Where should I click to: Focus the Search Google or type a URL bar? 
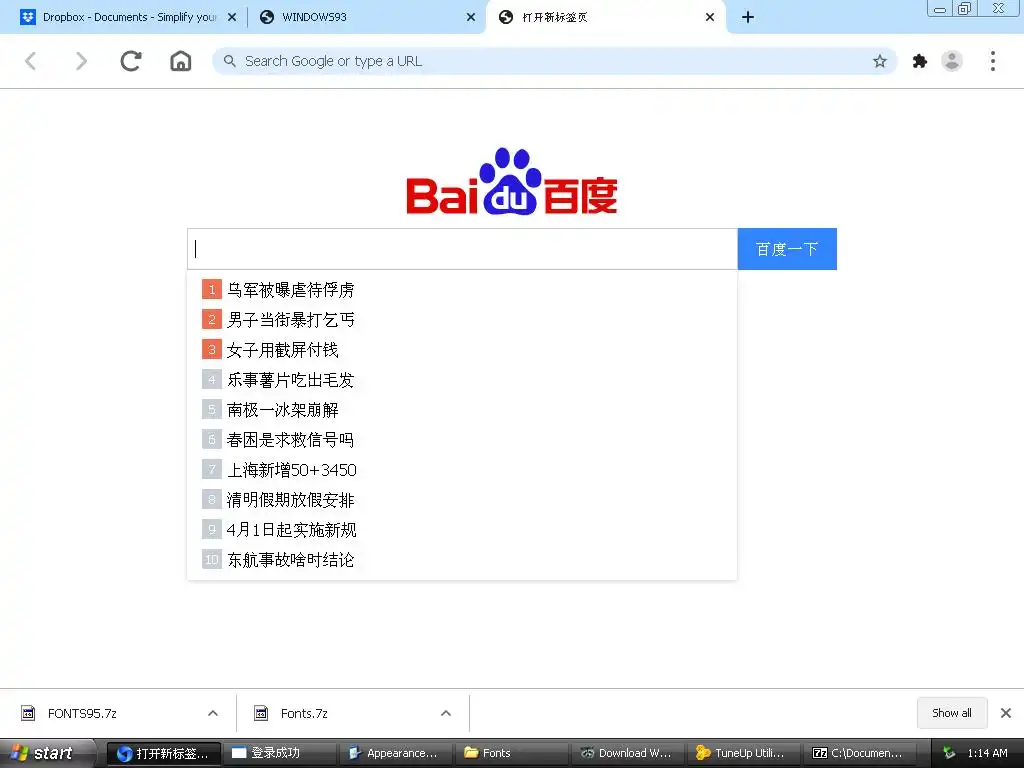point(555,61)
